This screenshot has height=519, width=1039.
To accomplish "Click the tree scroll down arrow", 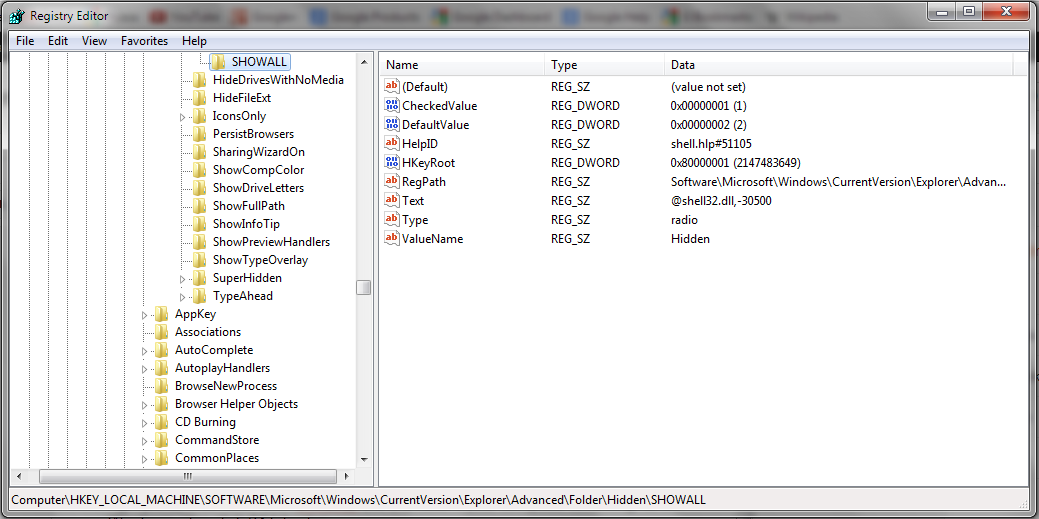I will [363, 459].
